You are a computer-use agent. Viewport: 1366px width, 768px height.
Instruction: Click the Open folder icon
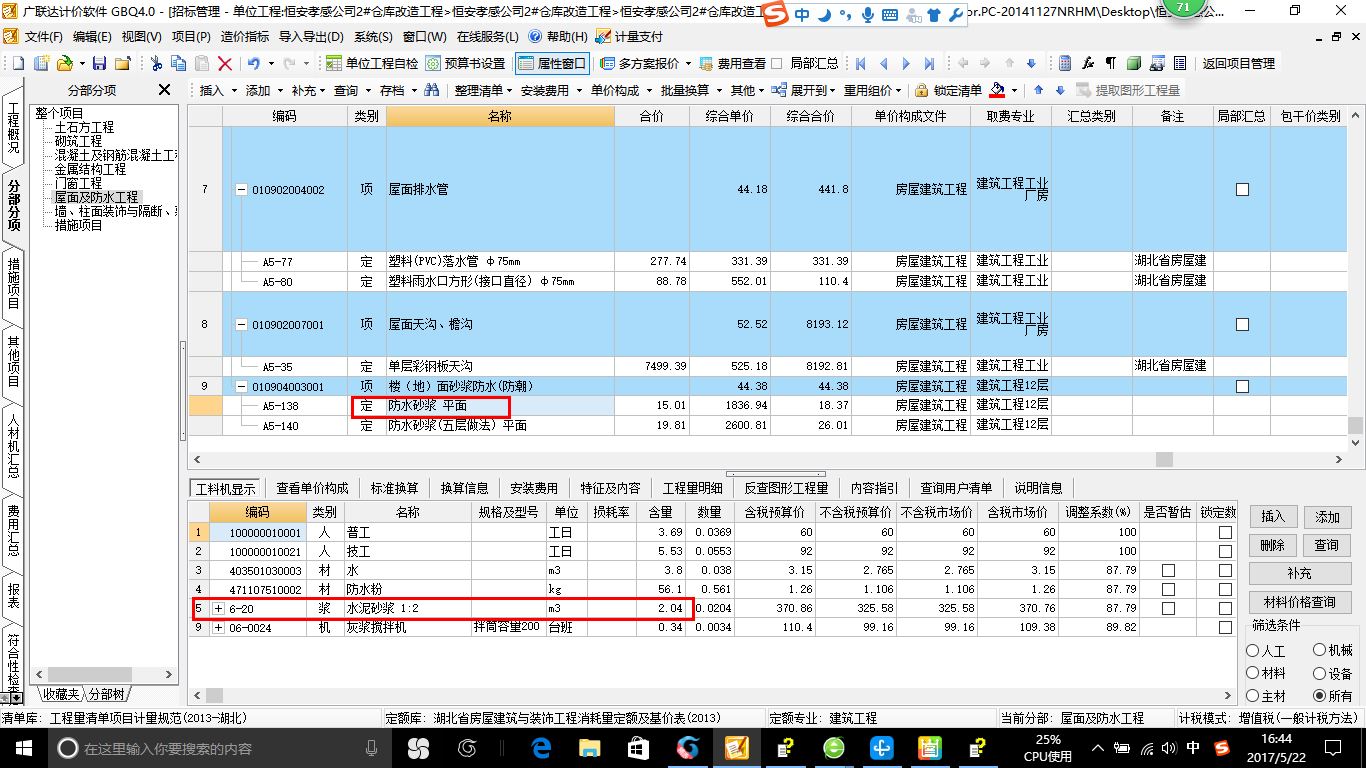[x=64, y=63]
